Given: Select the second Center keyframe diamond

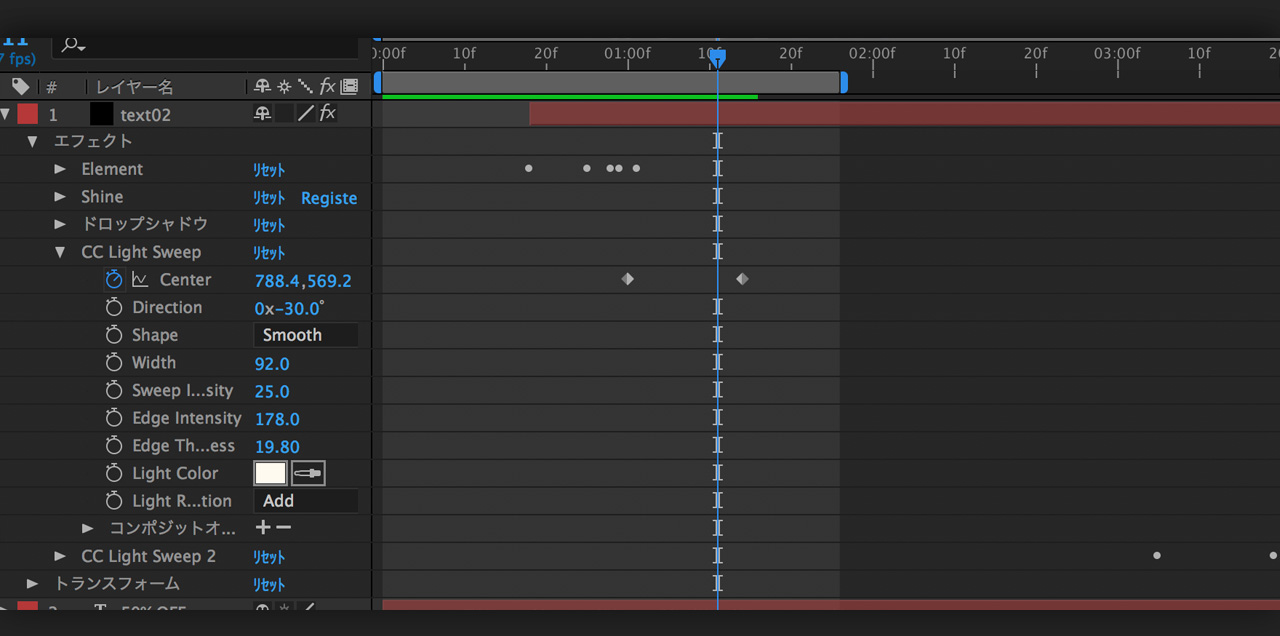Looking at the screenshot, I should [742, 279].
